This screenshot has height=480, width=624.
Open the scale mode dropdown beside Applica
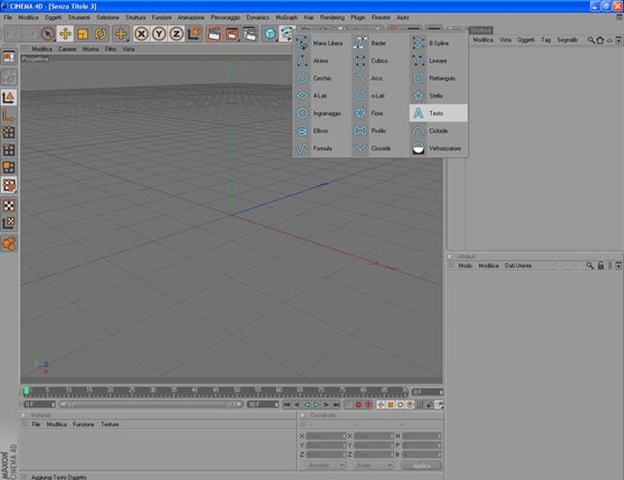coord(373,465)
